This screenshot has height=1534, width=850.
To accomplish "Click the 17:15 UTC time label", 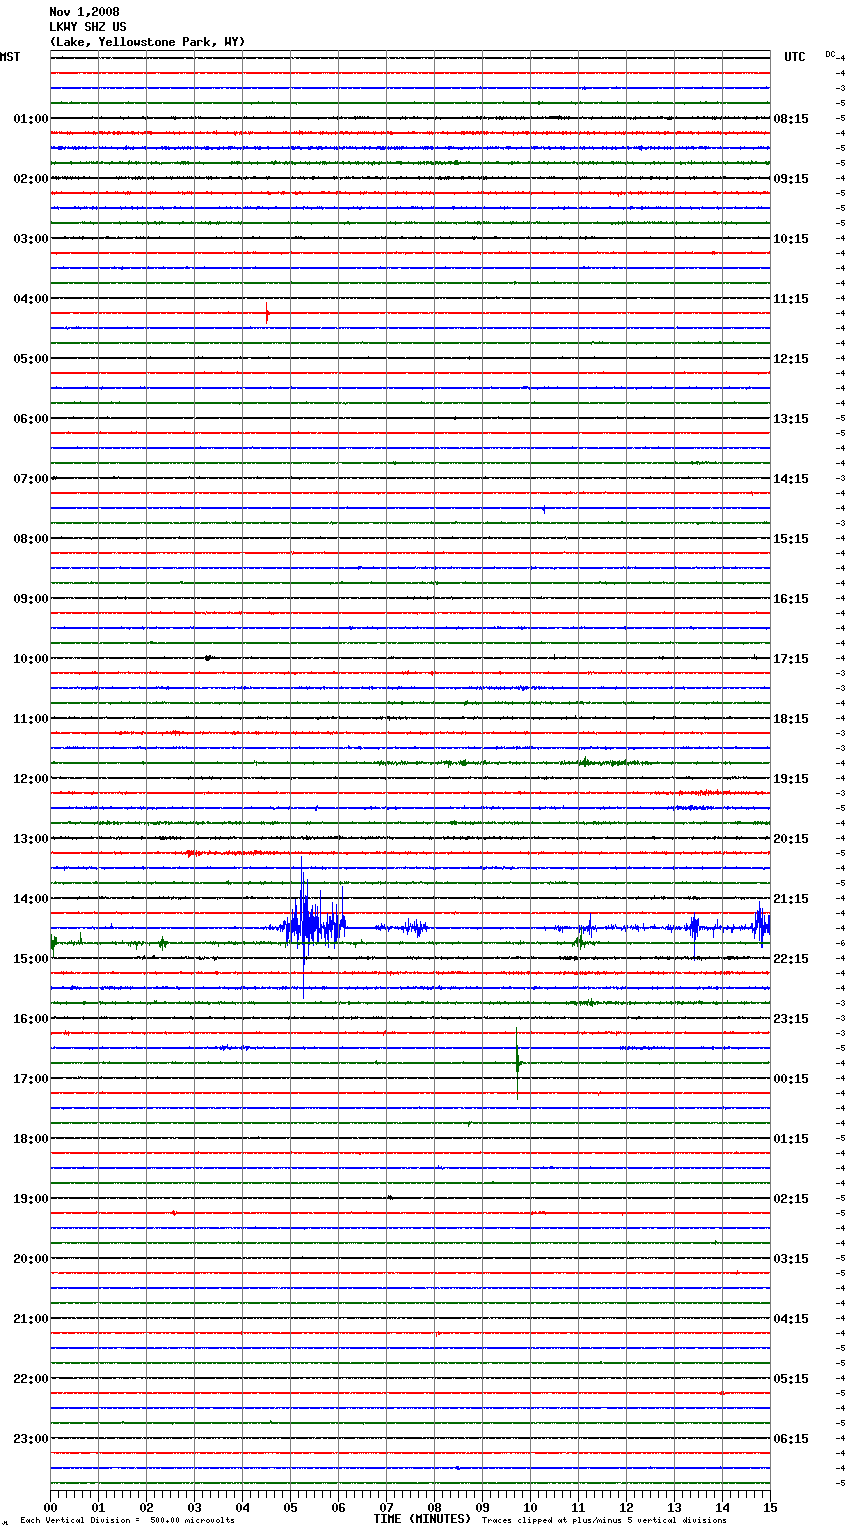I will click(x=791, y=659).
